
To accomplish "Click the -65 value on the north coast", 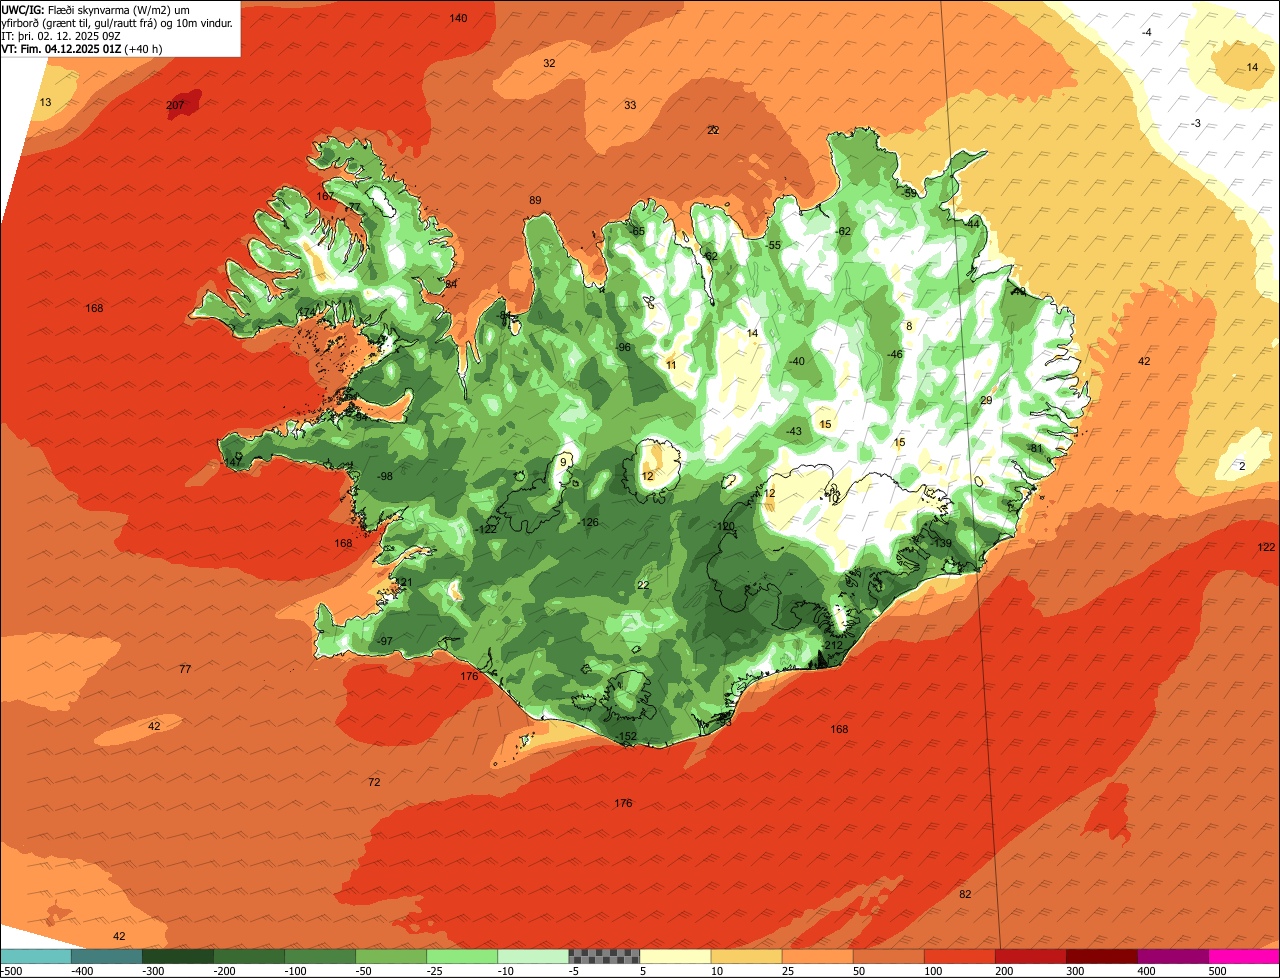I will pyautogui.click(x=637, y=231).
